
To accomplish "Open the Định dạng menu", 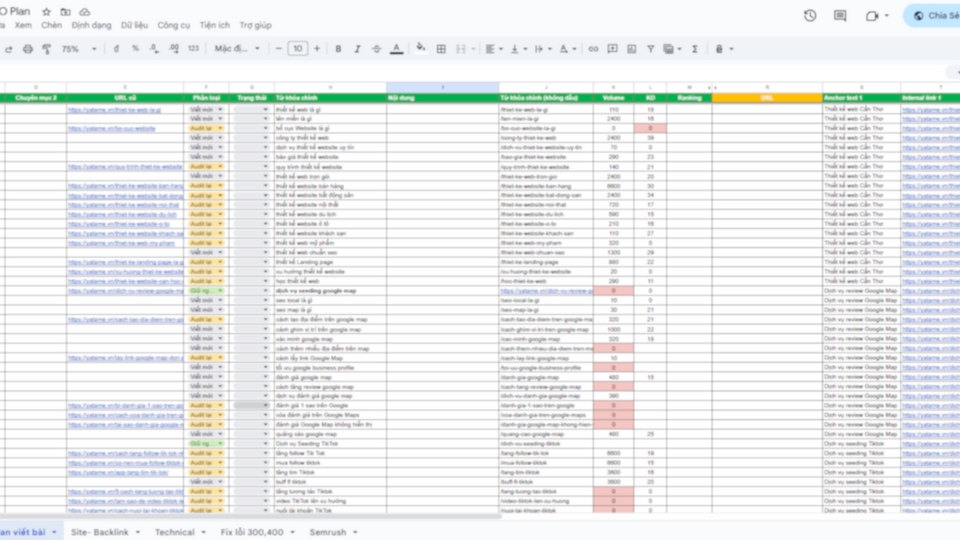I will [92, 25].
